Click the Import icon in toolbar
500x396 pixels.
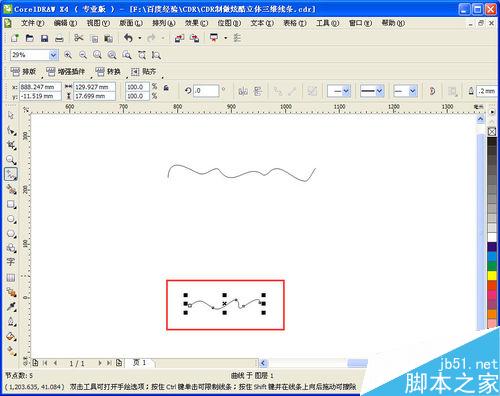(x=179, y=38)
